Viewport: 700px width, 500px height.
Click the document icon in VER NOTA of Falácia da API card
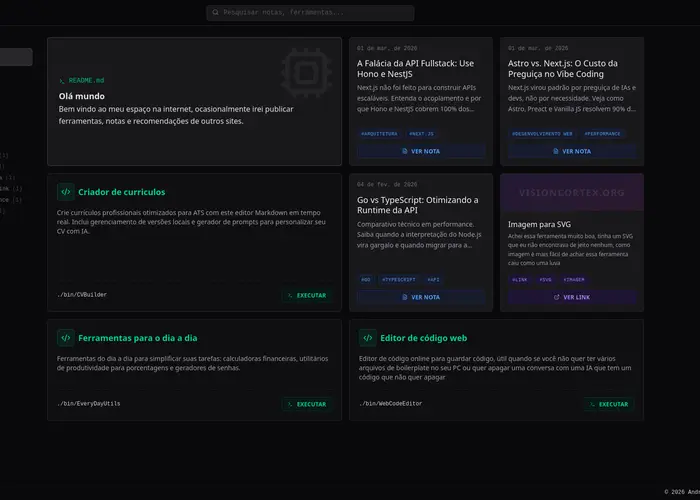click(x=404, y=151)
